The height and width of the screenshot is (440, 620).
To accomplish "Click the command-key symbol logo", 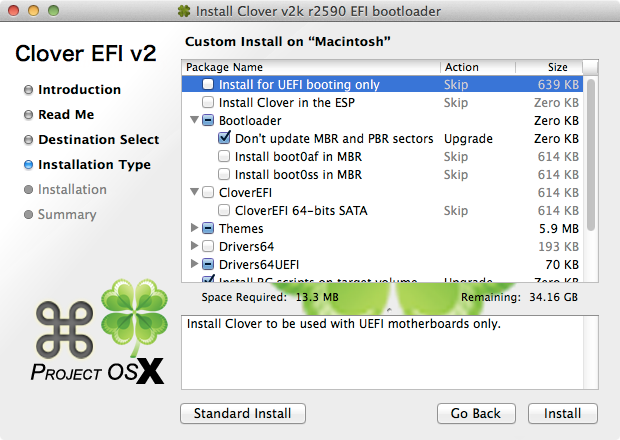I will 64,330.
